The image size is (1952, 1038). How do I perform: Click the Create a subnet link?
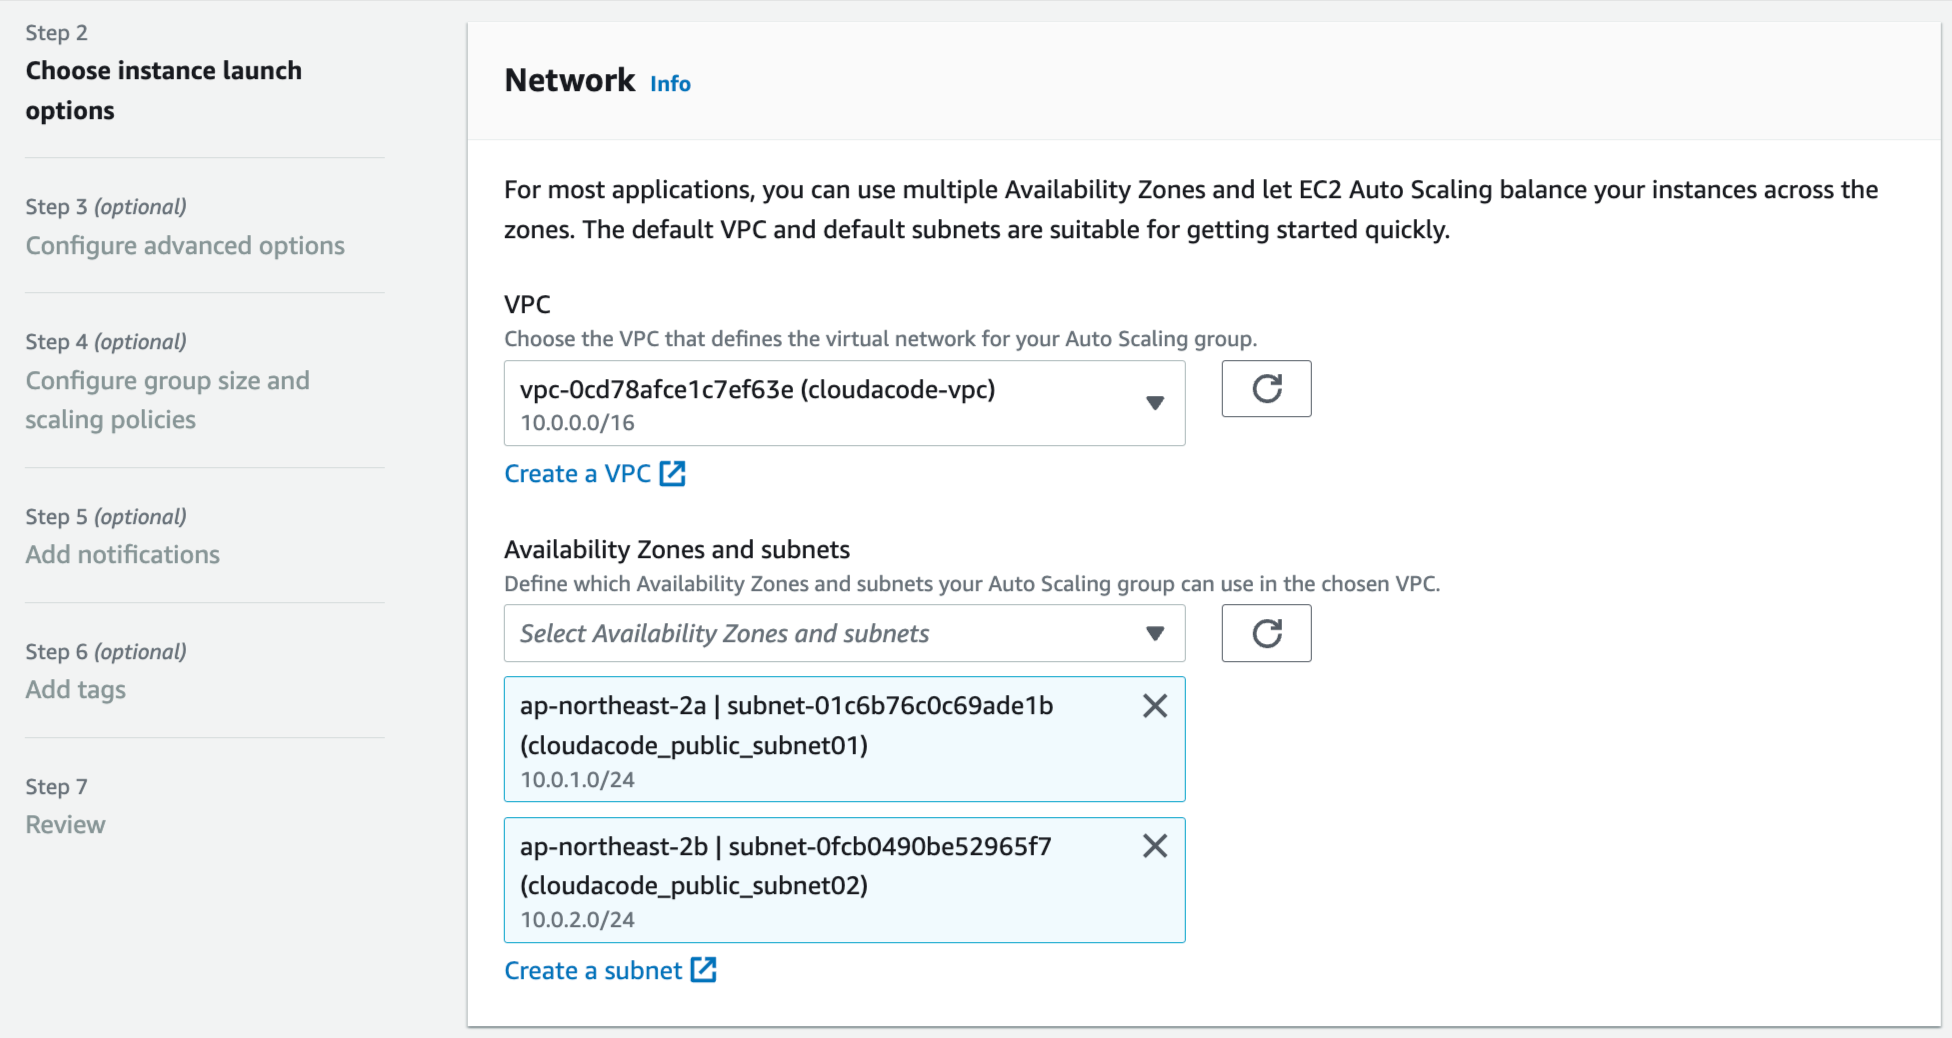click(x=610, y=970)
